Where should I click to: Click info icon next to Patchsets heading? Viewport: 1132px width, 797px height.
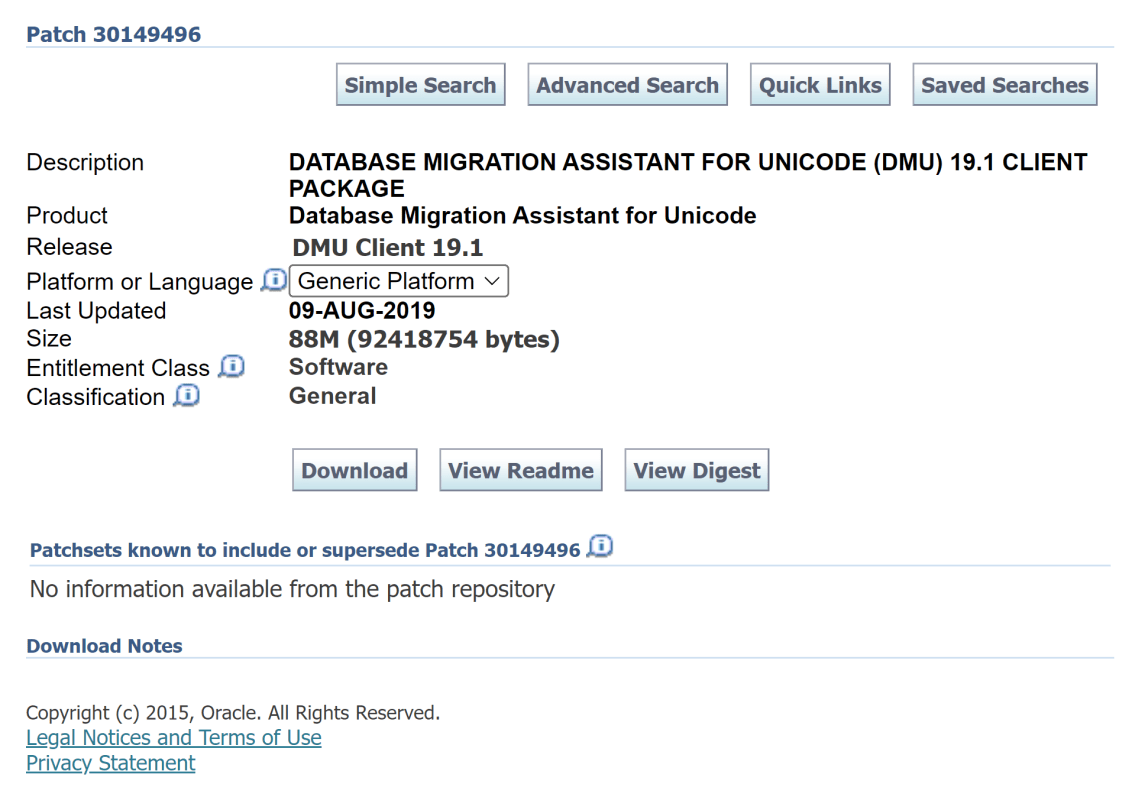tap(600, 547)
